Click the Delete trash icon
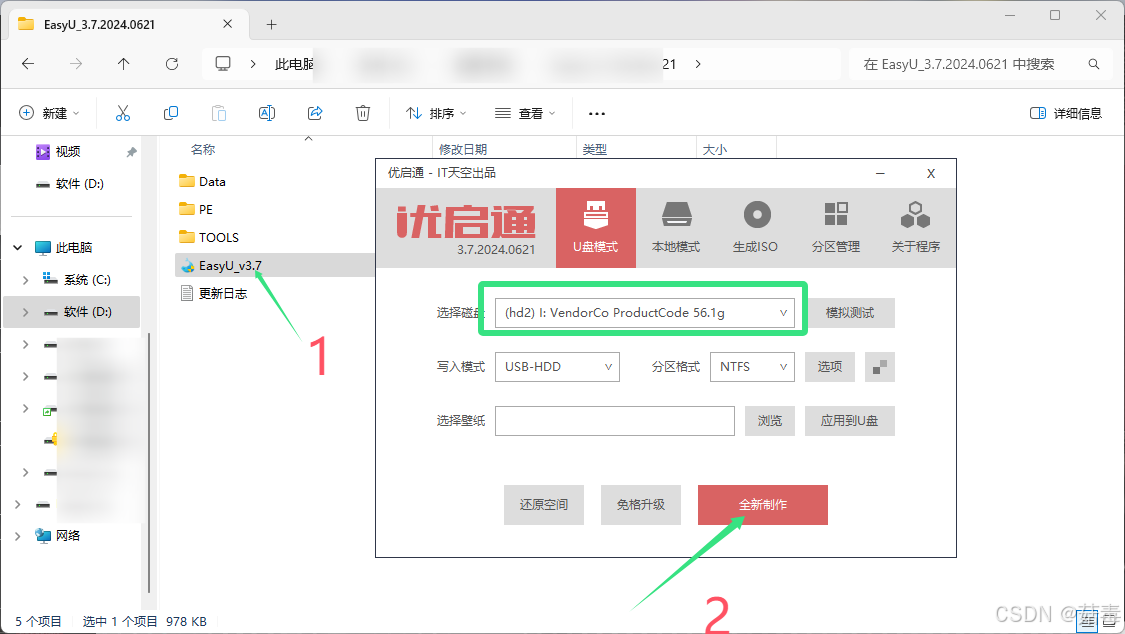Viewport: 1125px width, 634px height. point(363,113)
